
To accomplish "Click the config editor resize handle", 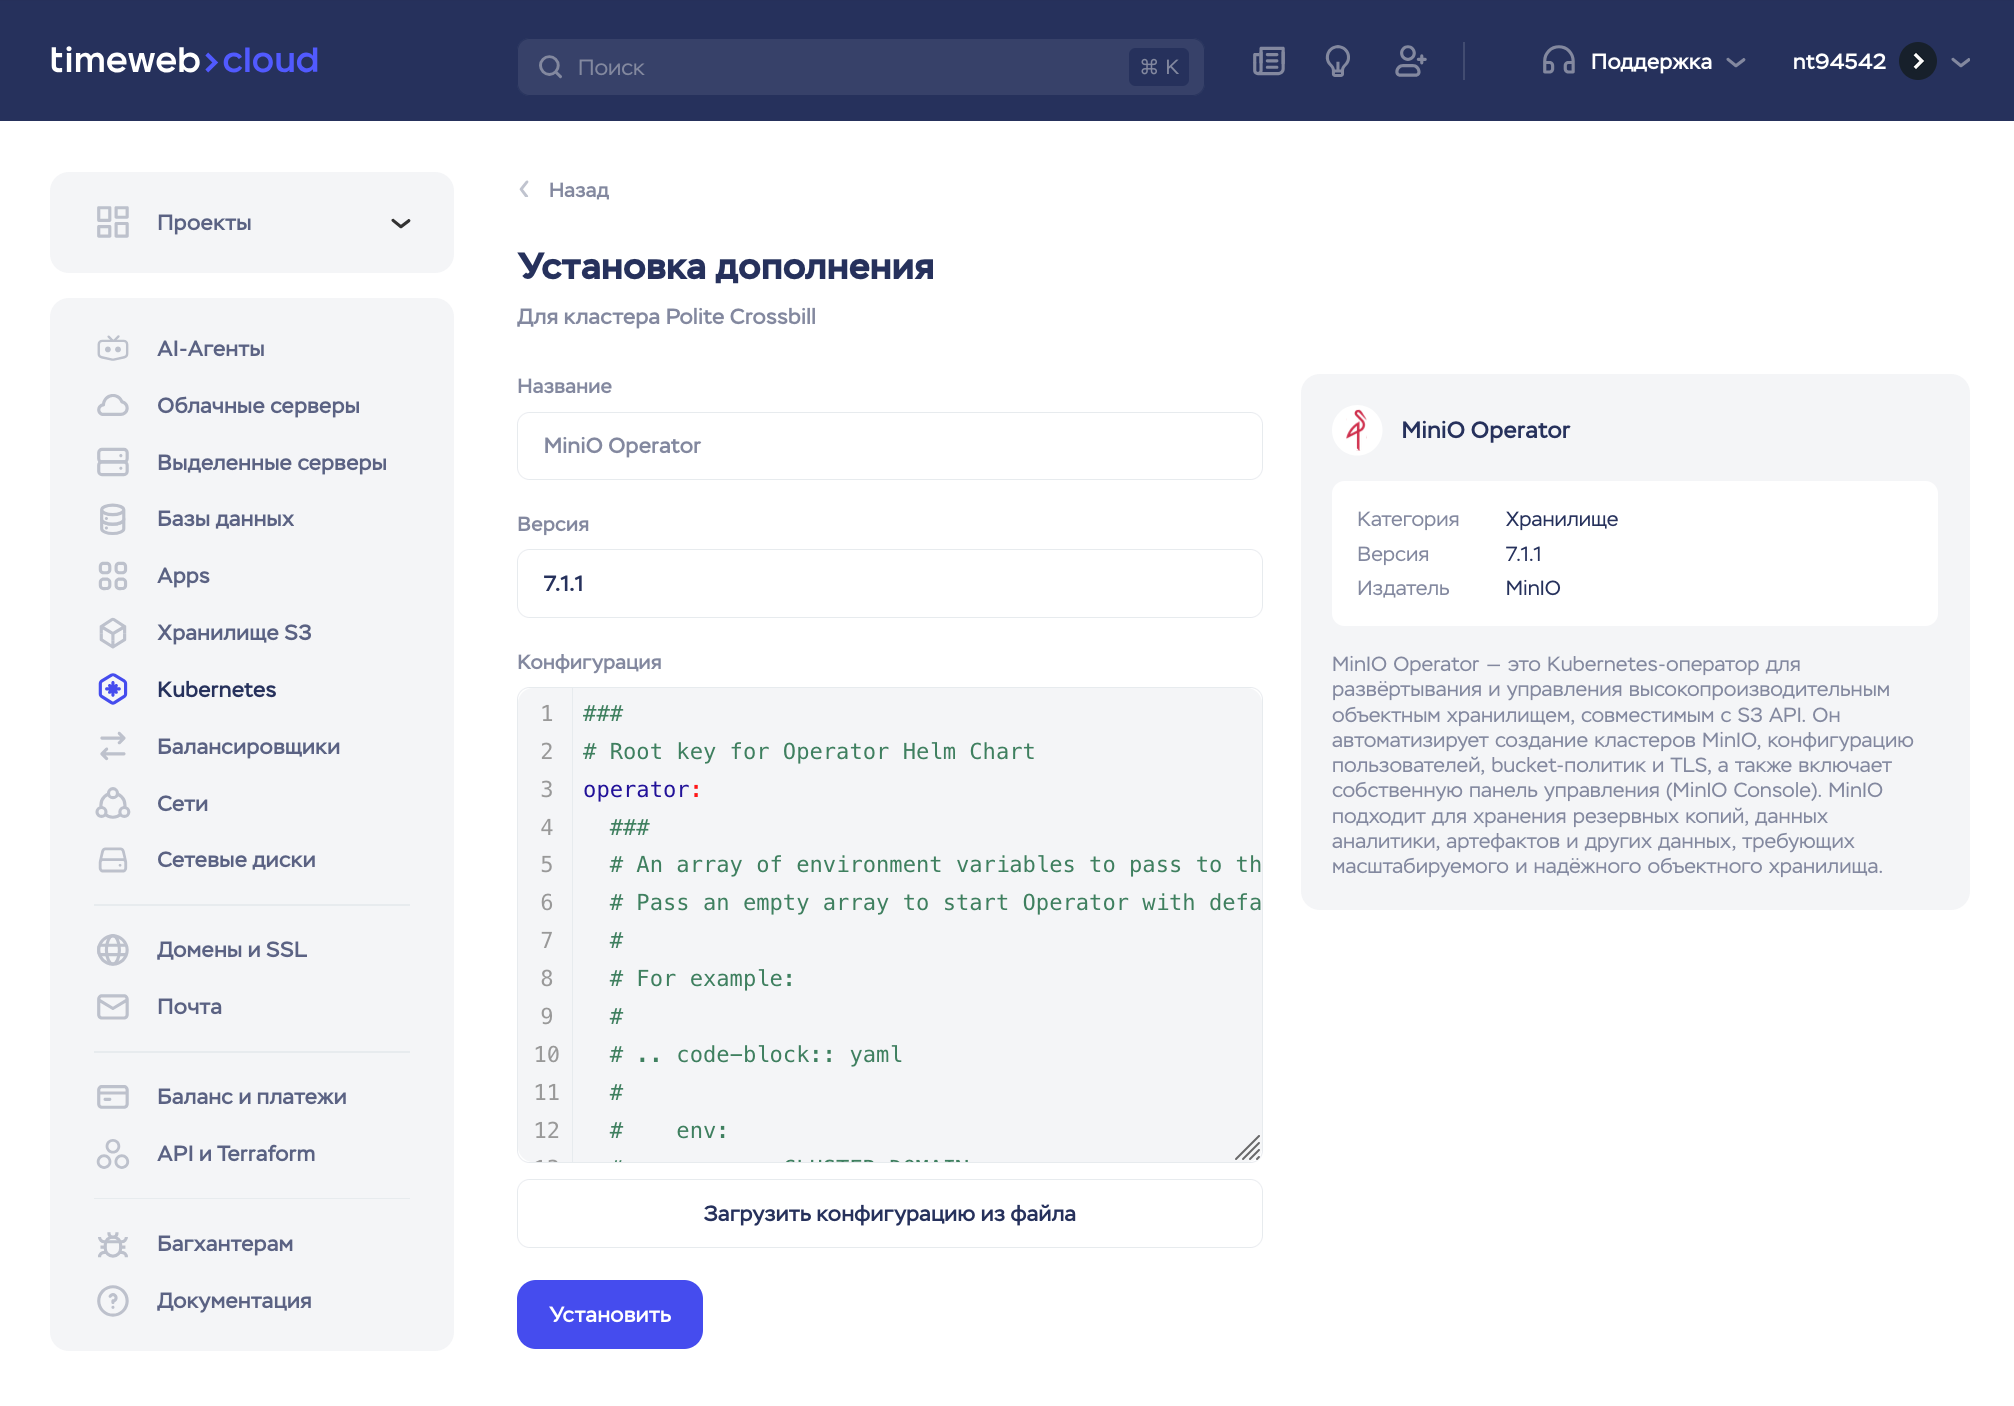I will pyautogui.click(x=1247, y=1147).
